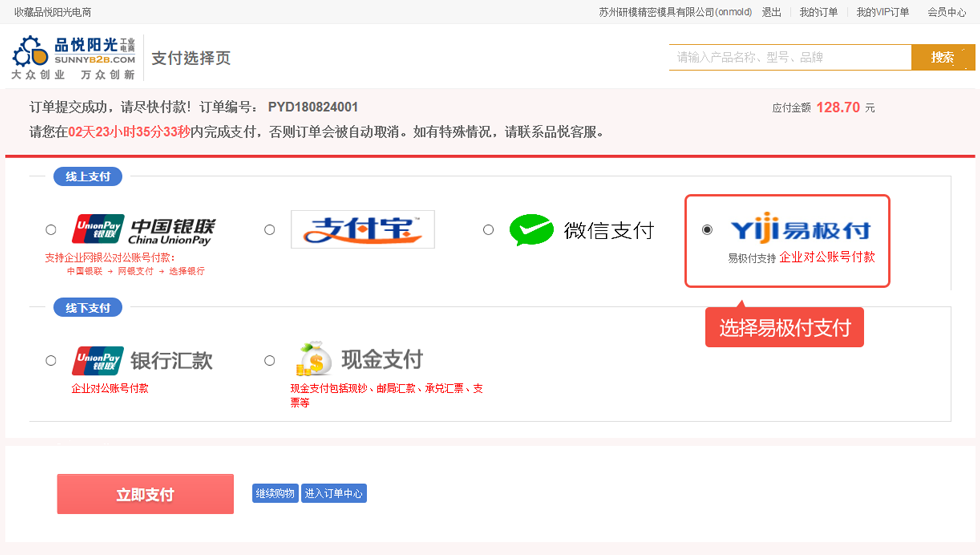
Task: Click the SunnyB2B site logo
Action: [x=74, y=58]
